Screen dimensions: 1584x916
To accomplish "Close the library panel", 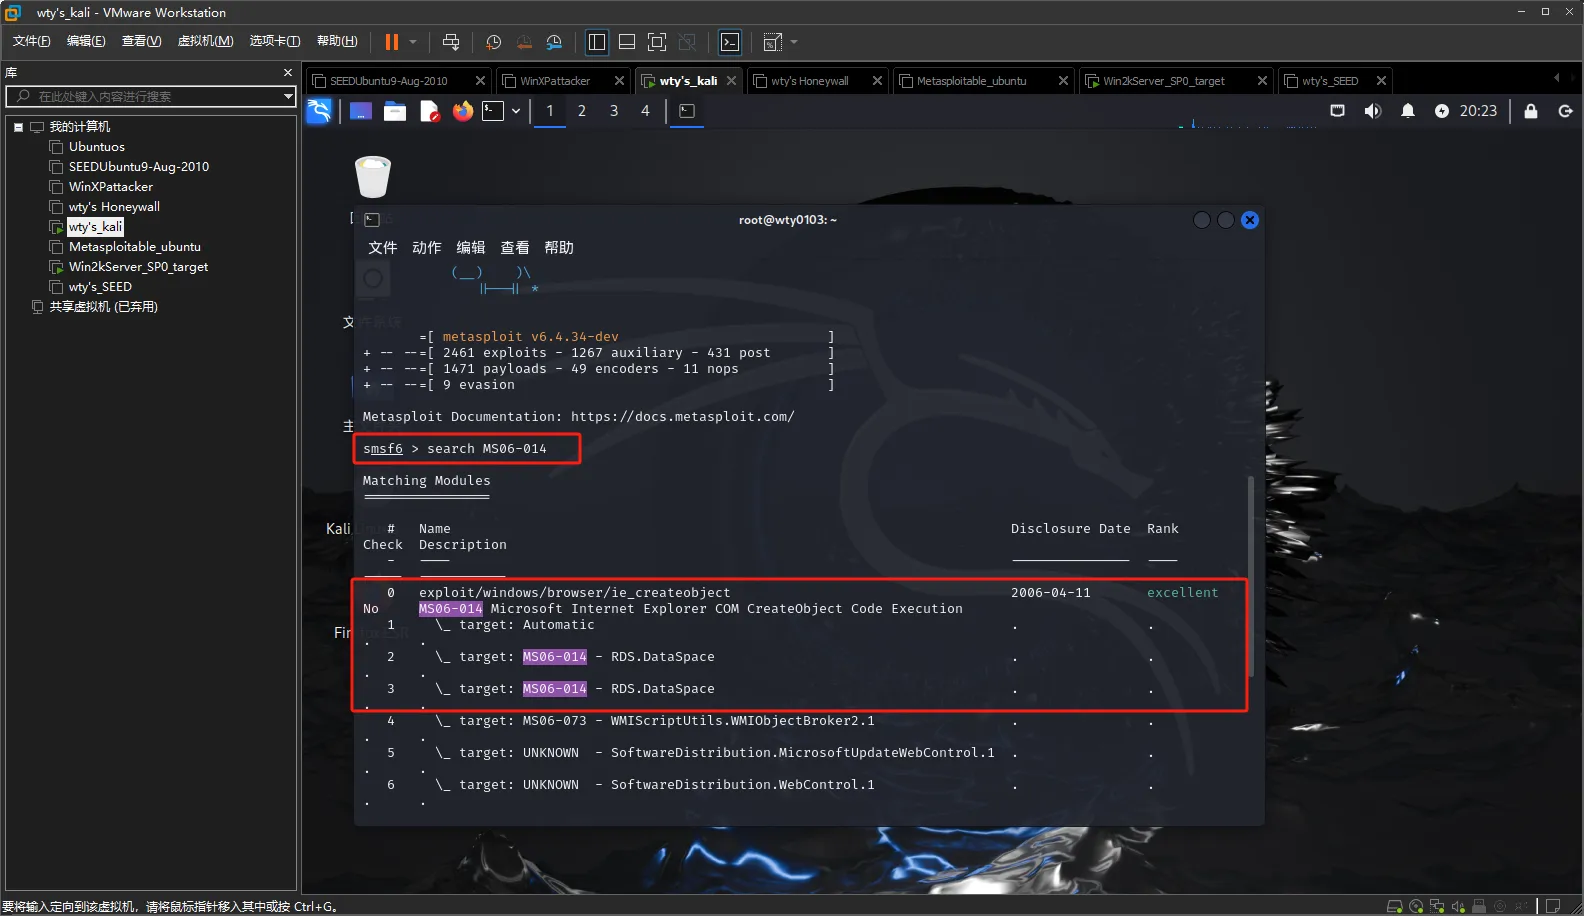I will coord(288,73).
